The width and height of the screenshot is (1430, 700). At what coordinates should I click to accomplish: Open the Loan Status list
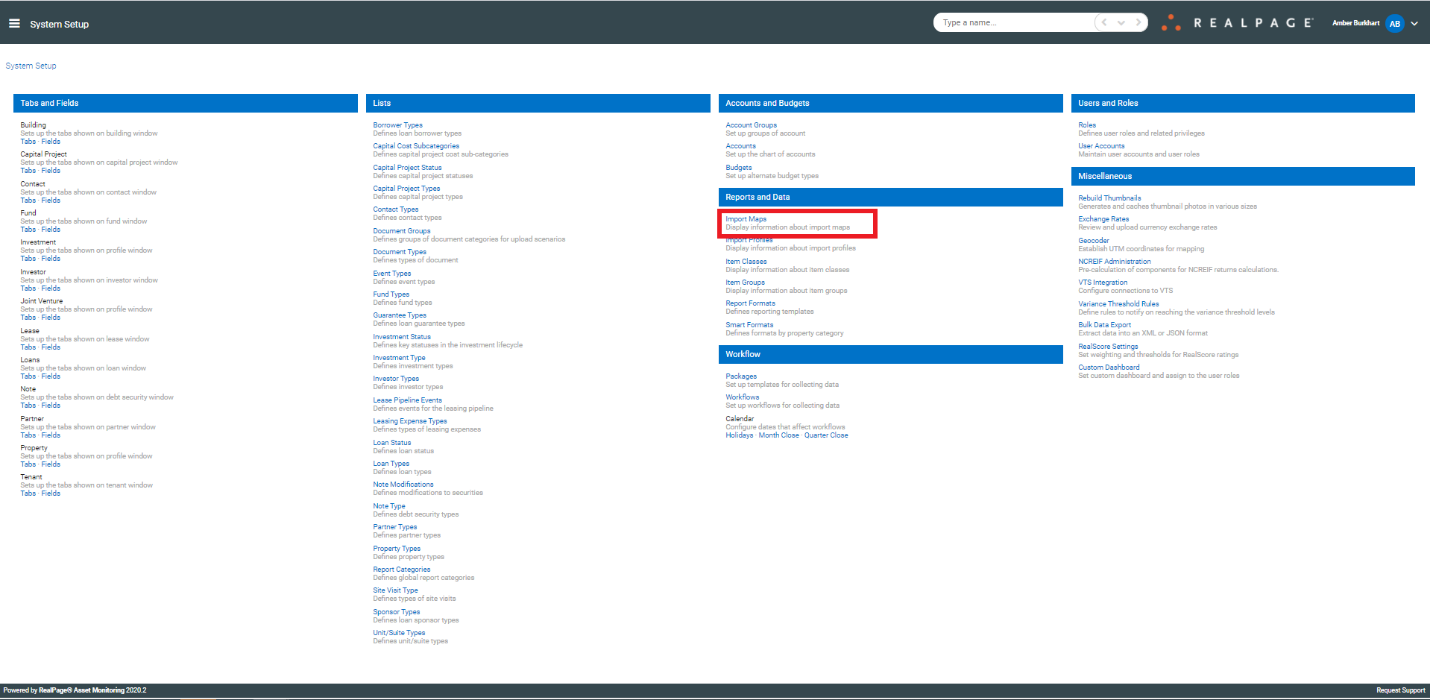(392, 443)
